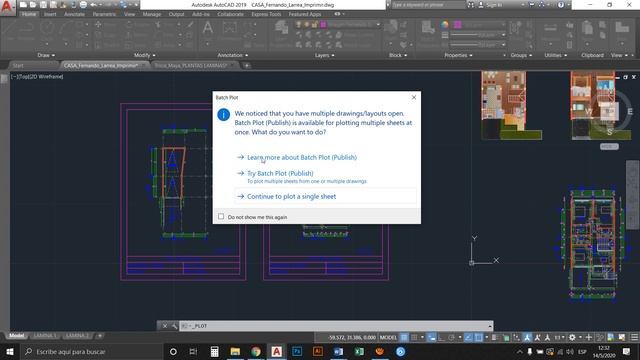The image size is (640, 360).
Task: Click the command line input showing _PLOT
Action: [x=336, y=326]
